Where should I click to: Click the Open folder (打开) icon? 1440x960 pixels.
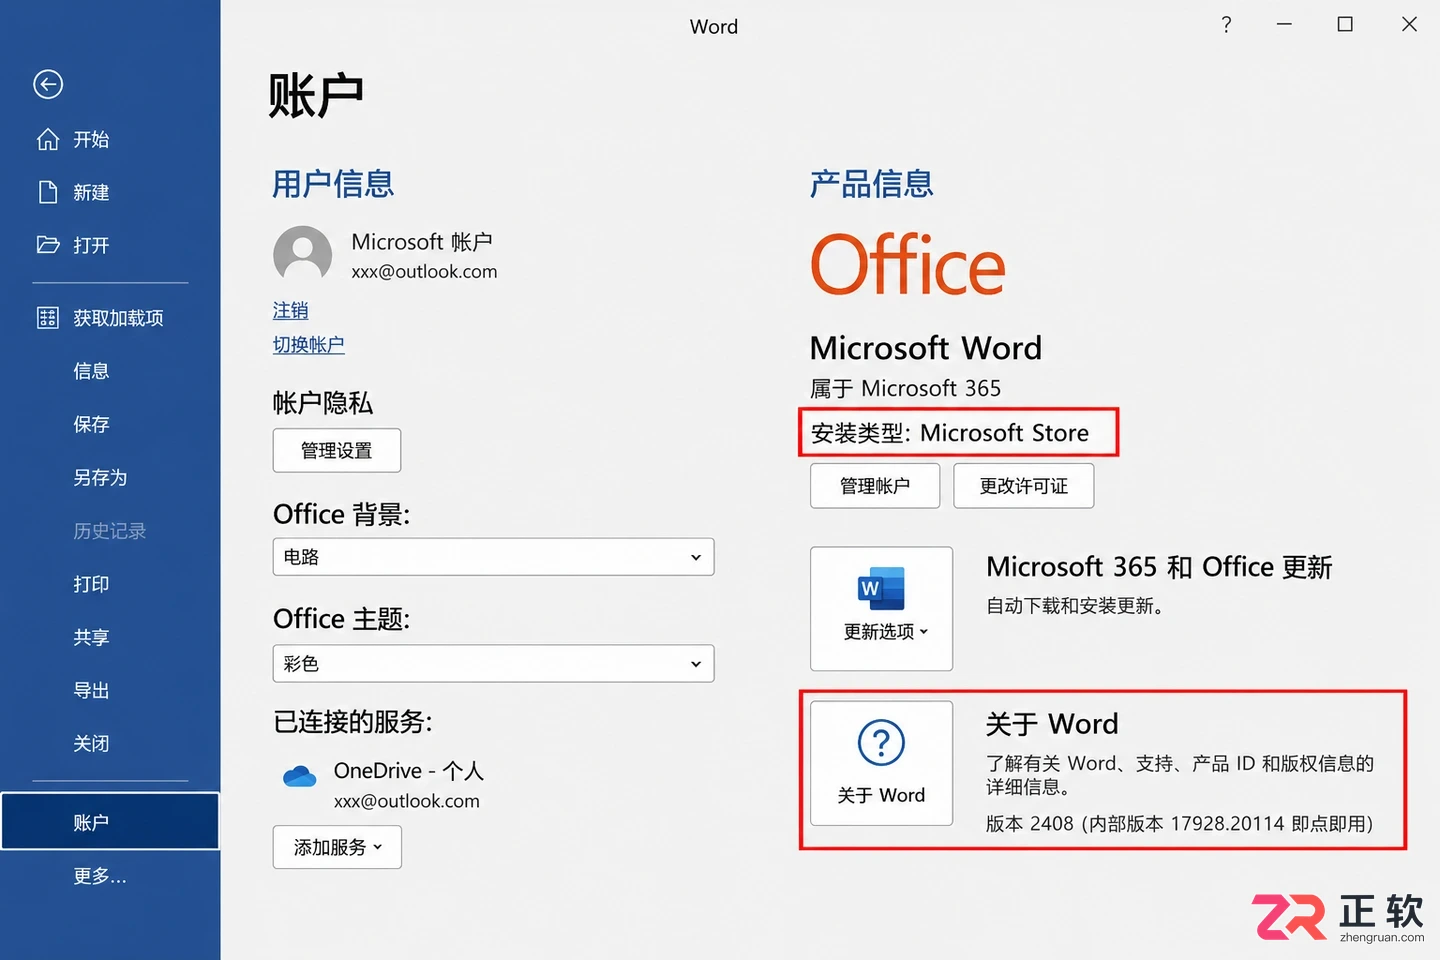tap(48, 245)
